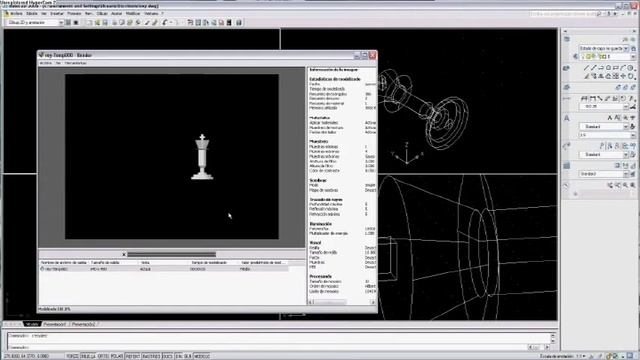Toggle POLAR tracking in status bar

117,356
